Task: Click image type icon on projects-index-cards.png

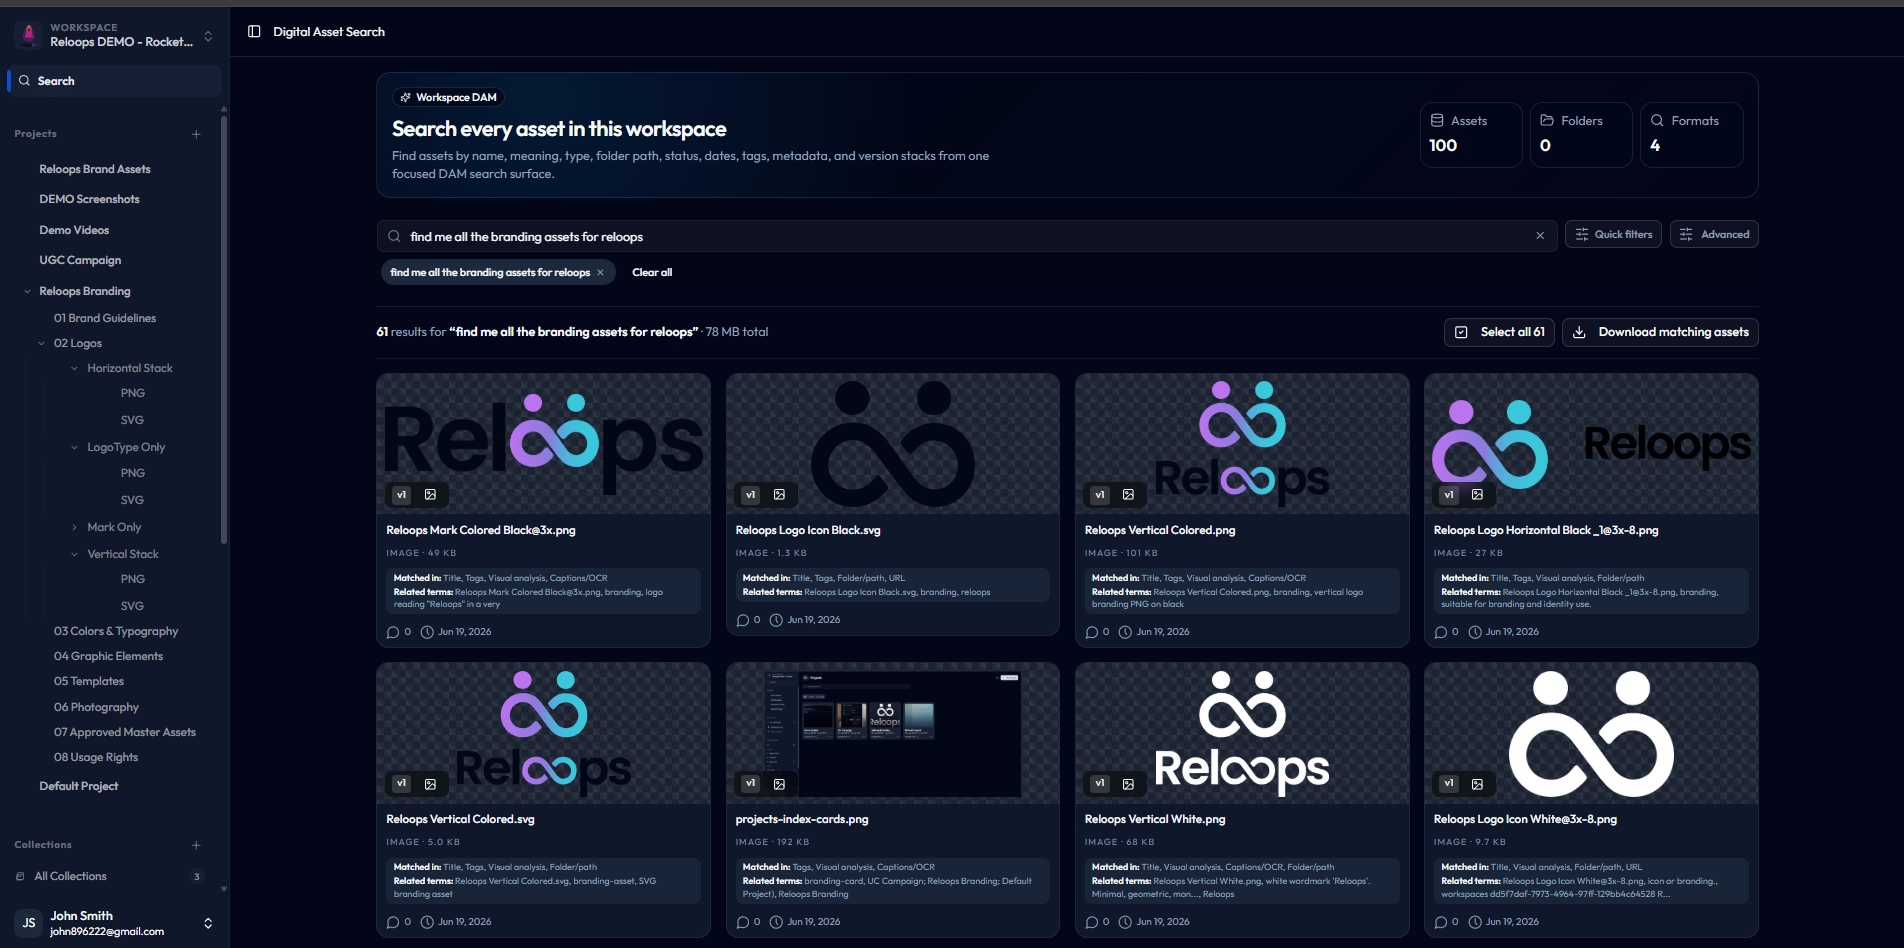Action: click(779, 784)
